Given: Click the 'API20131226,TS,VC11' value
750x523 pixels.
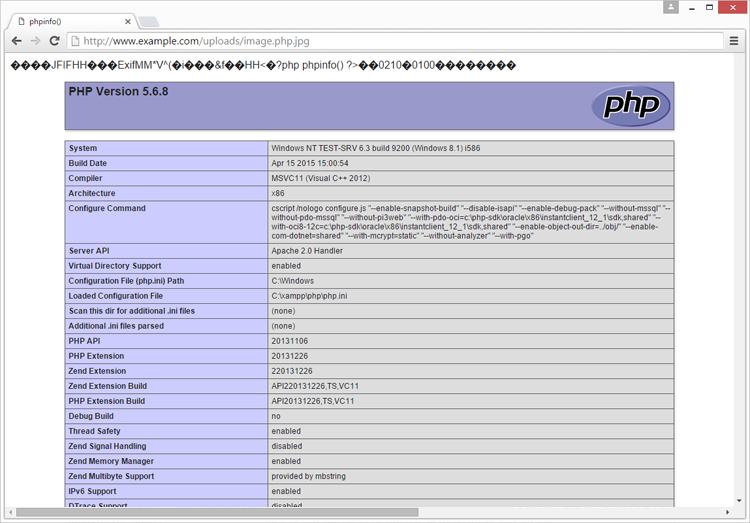Looking at the screenshot, I should [313, 401].
